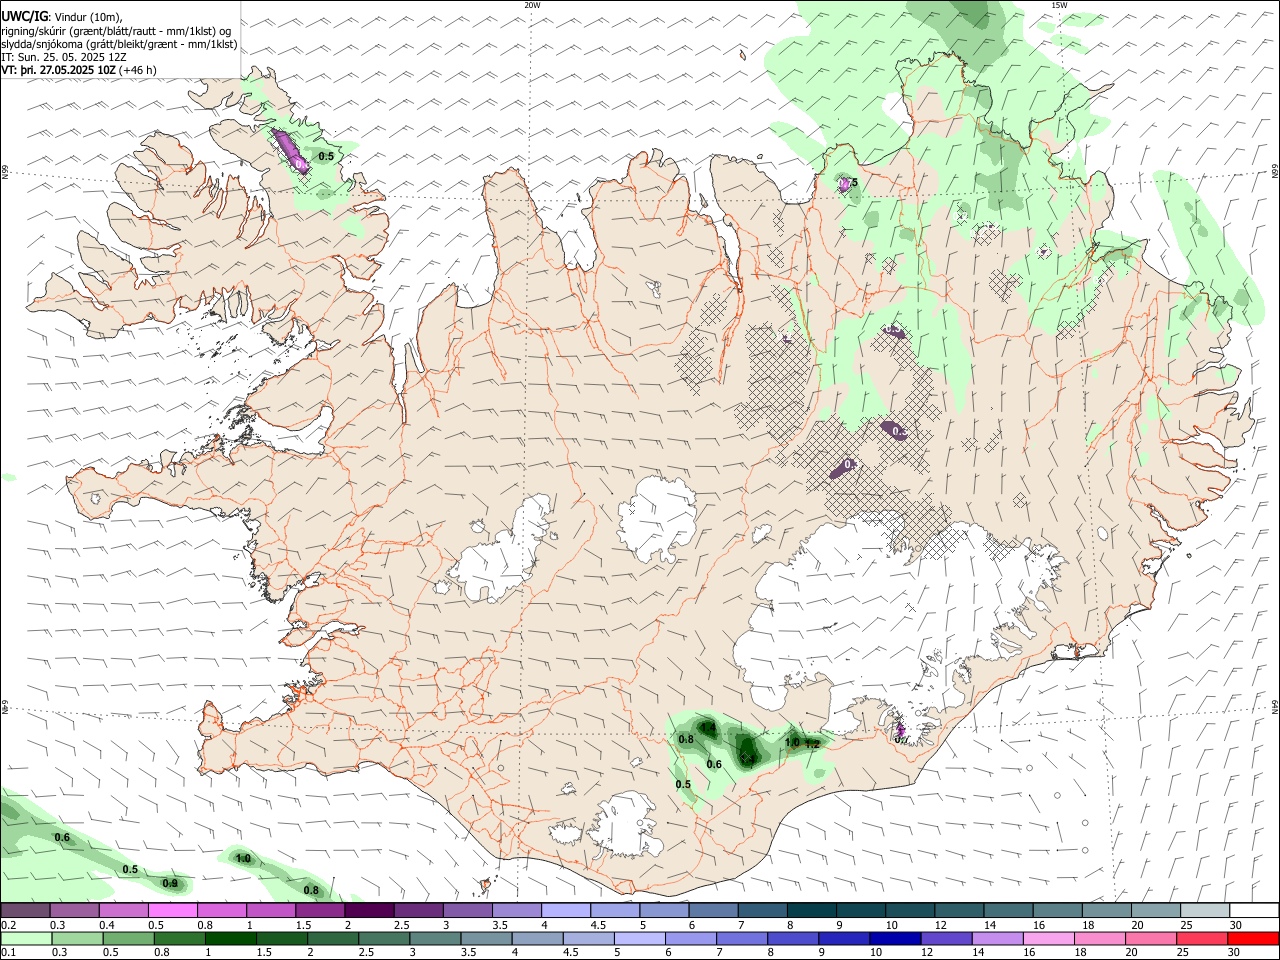
Task: Pick the red-pink bottom-row legend swatch labeled 25
Action: tap(1202, 939)
